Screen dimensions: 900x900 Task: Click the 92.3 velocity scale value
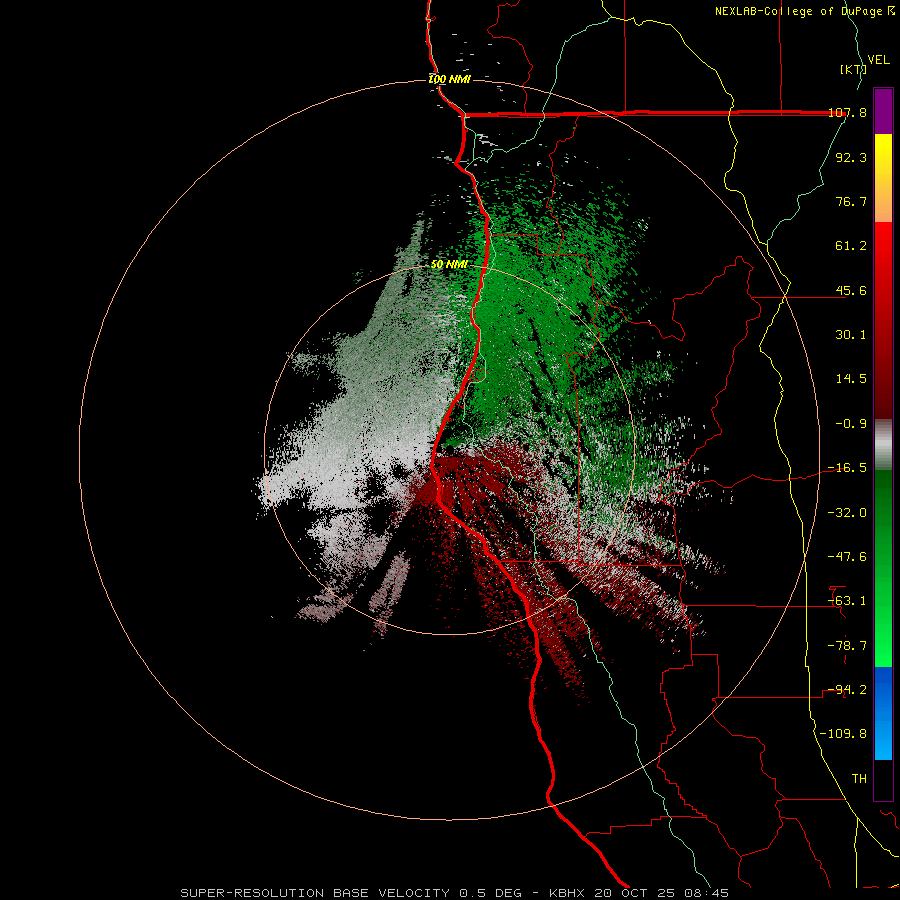pos(851,157)
